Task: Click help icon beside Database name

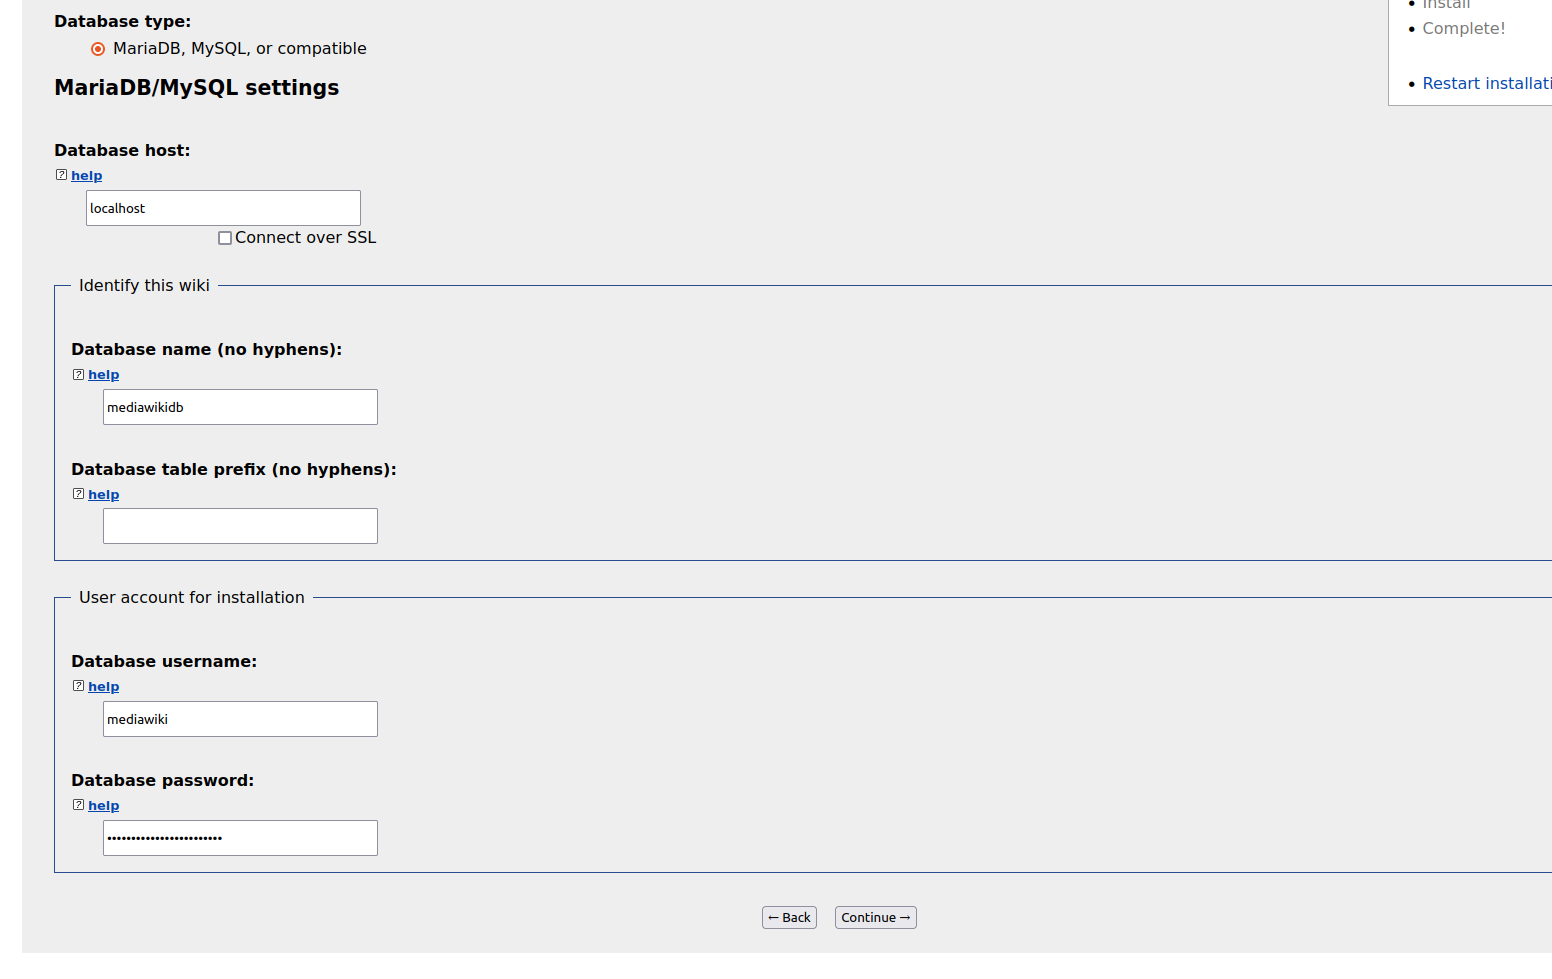Action: [x=78, y=374]
